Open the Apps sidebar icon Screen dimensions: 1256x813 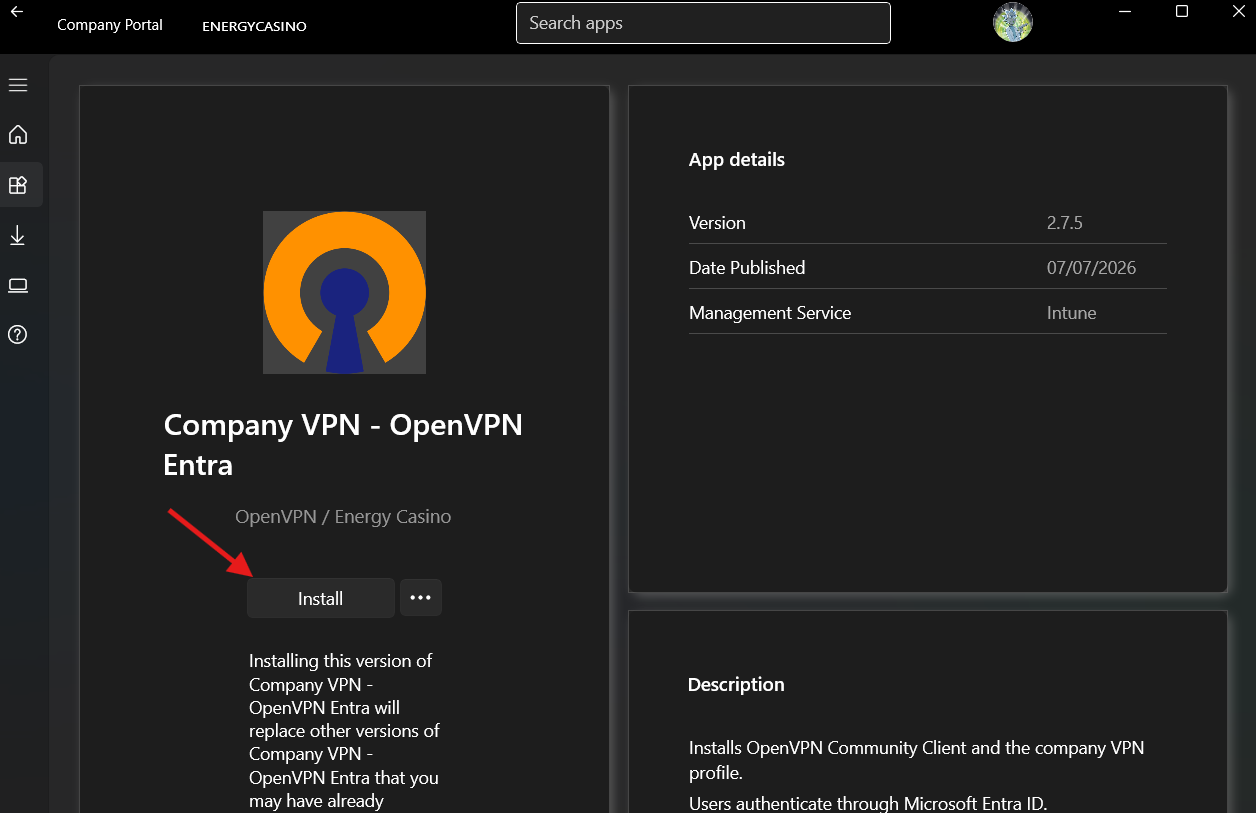(18, 185)
